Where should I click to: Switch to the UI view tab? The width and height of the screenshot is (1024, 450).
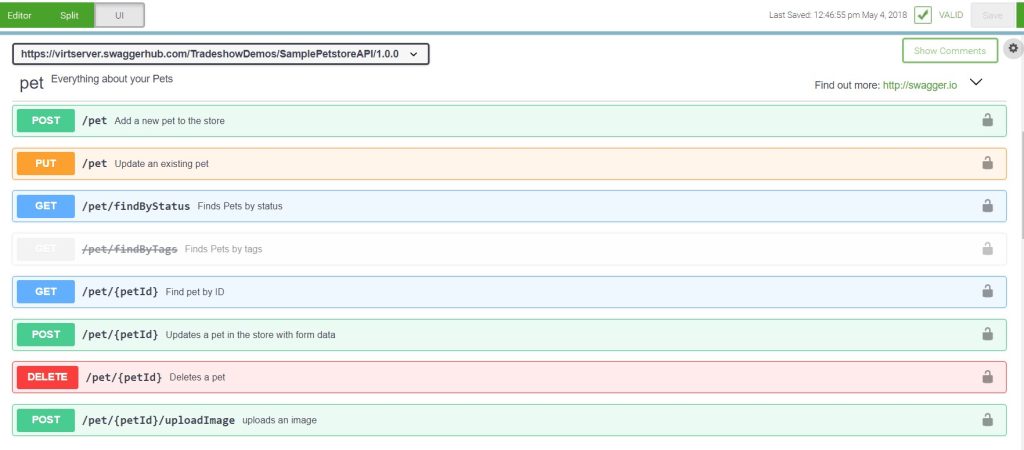click(x=120, y=15)
